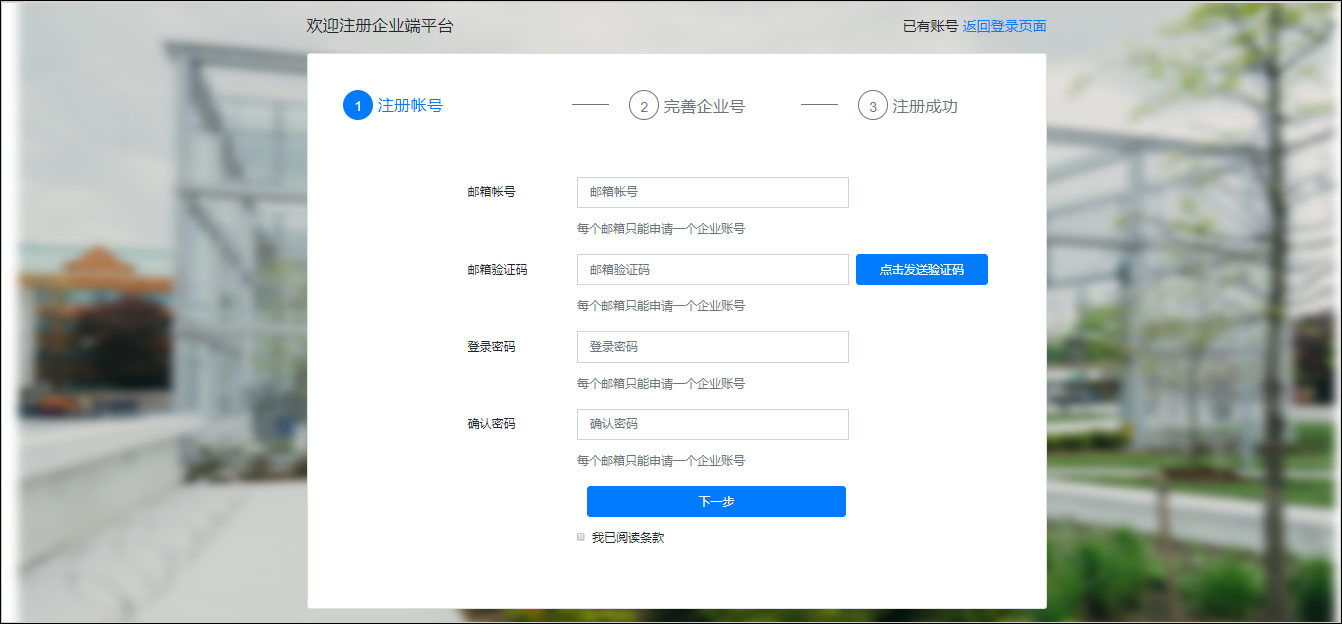Screen dimensions: 1342x625
Task: Select the 登录密码 input field
Action: (x=713, y=347)
